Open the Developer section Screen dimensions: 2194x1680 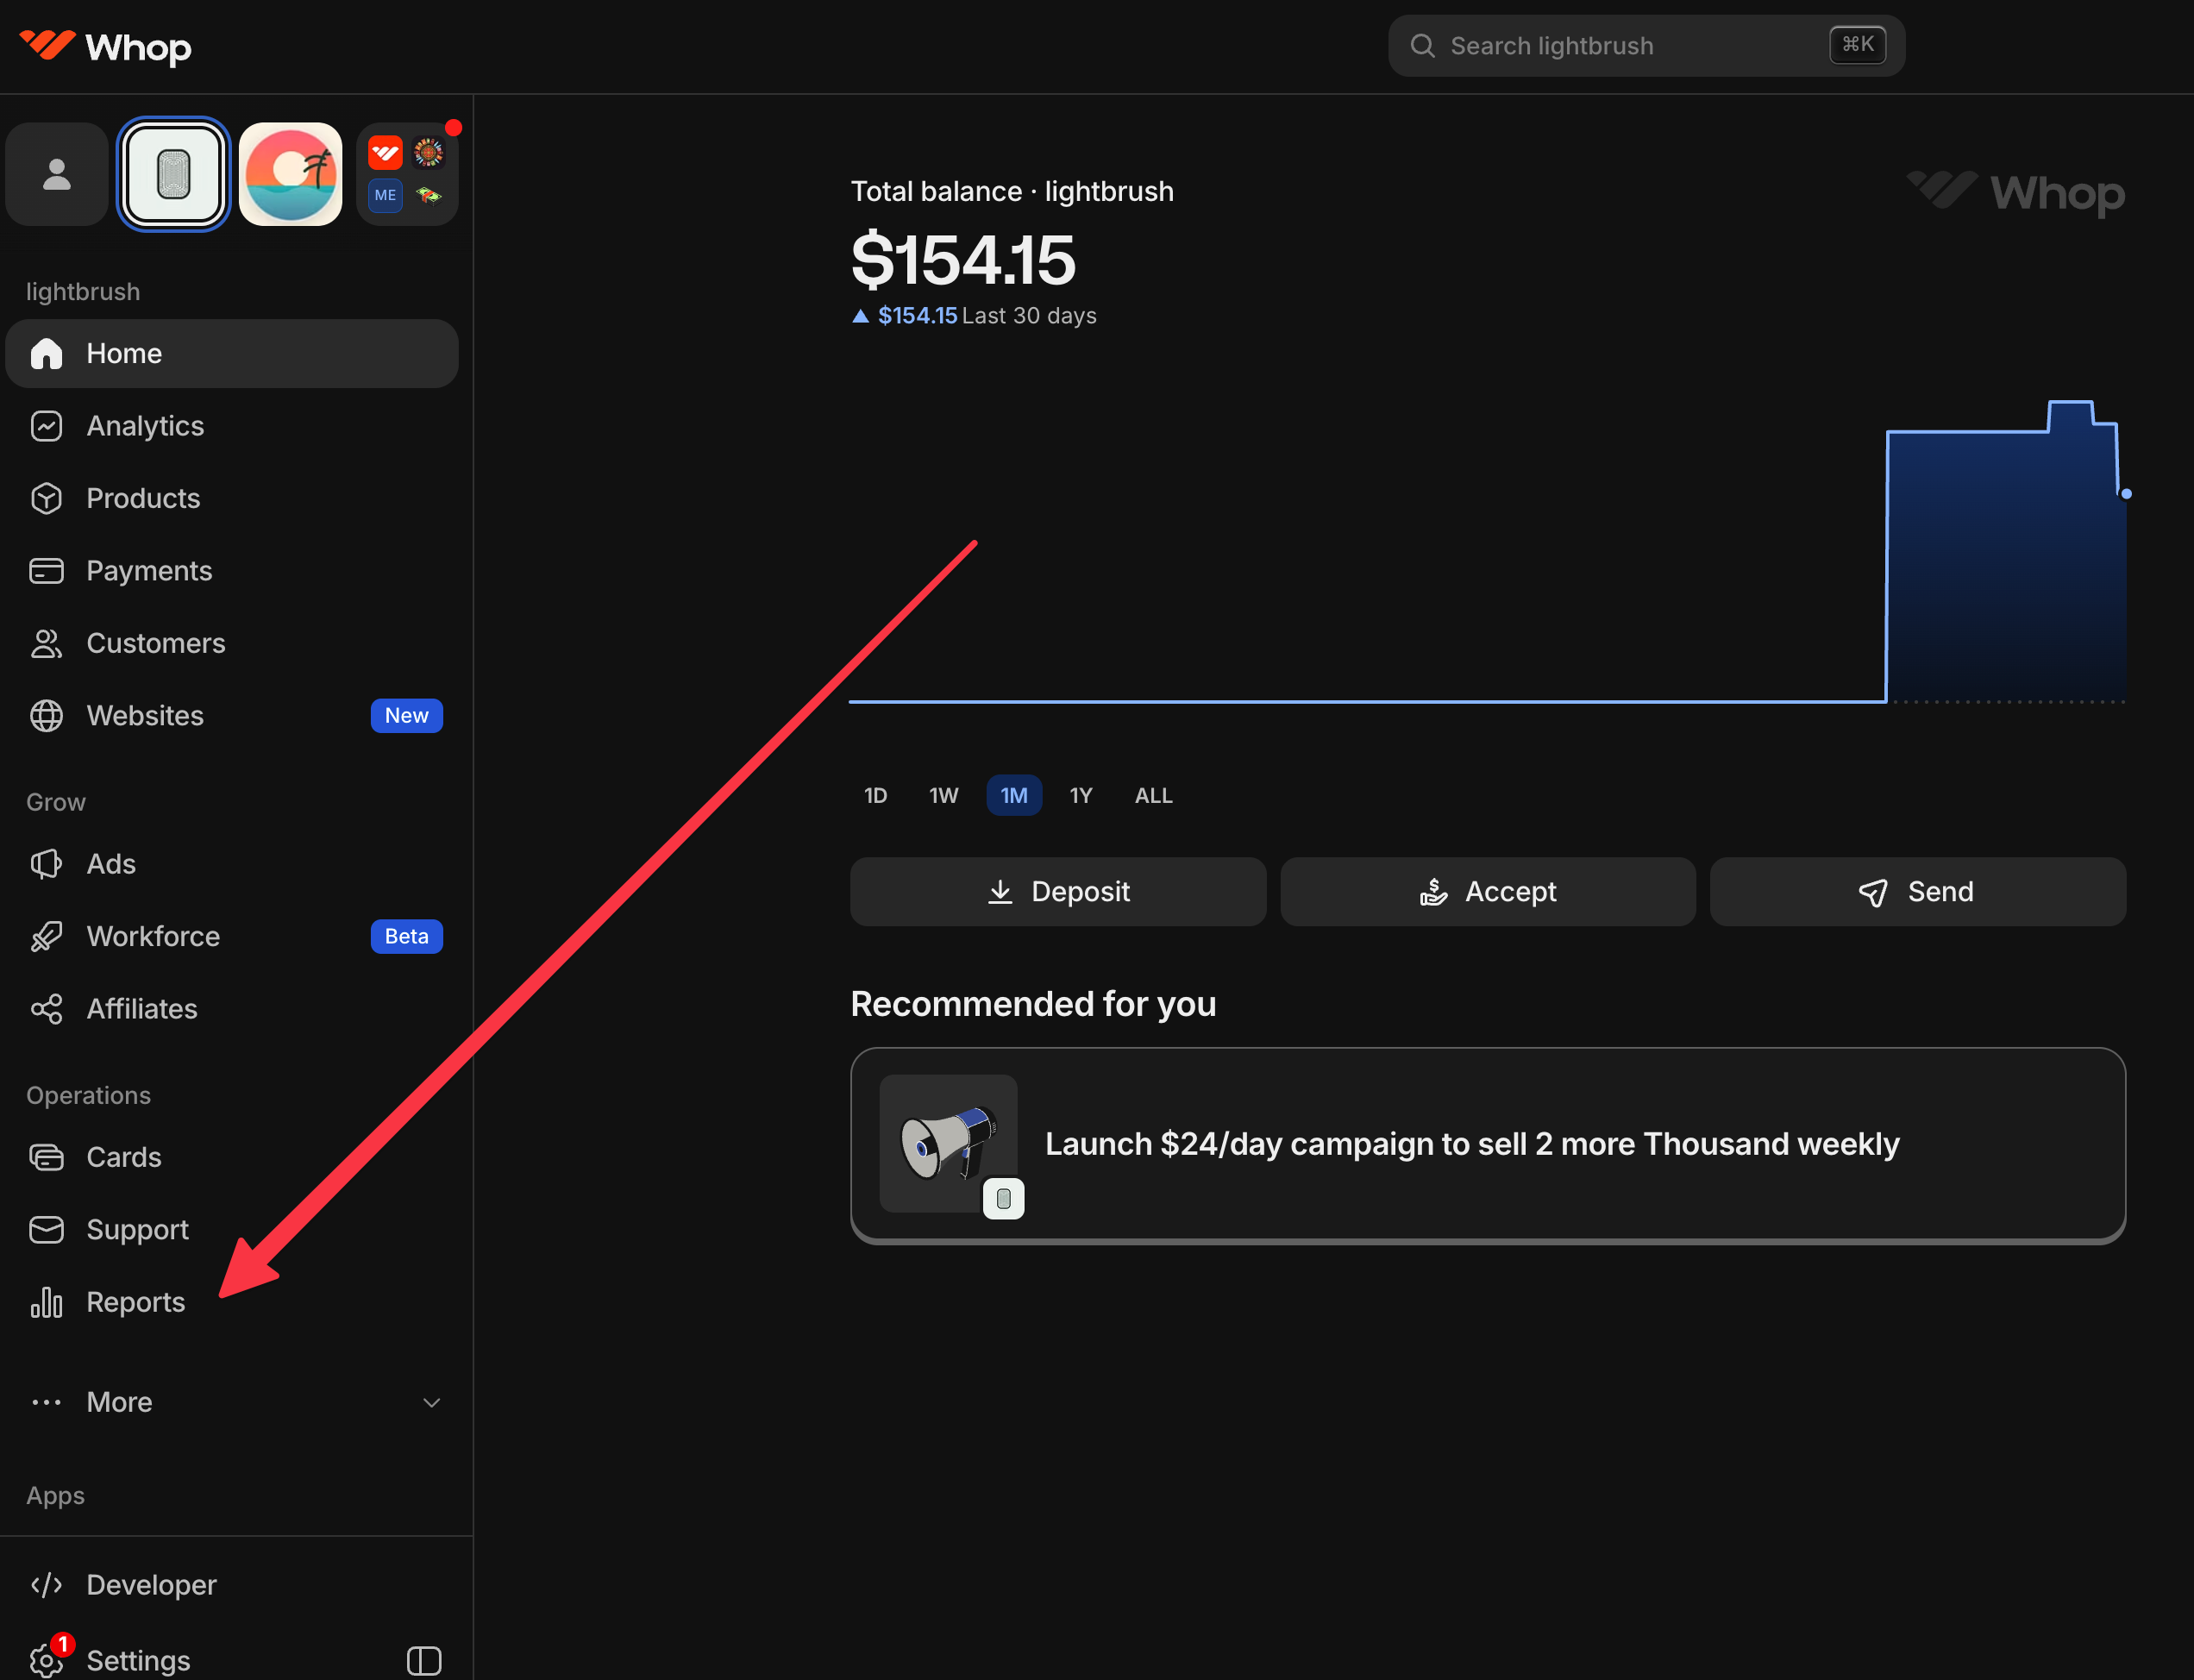coord(232,1585)
